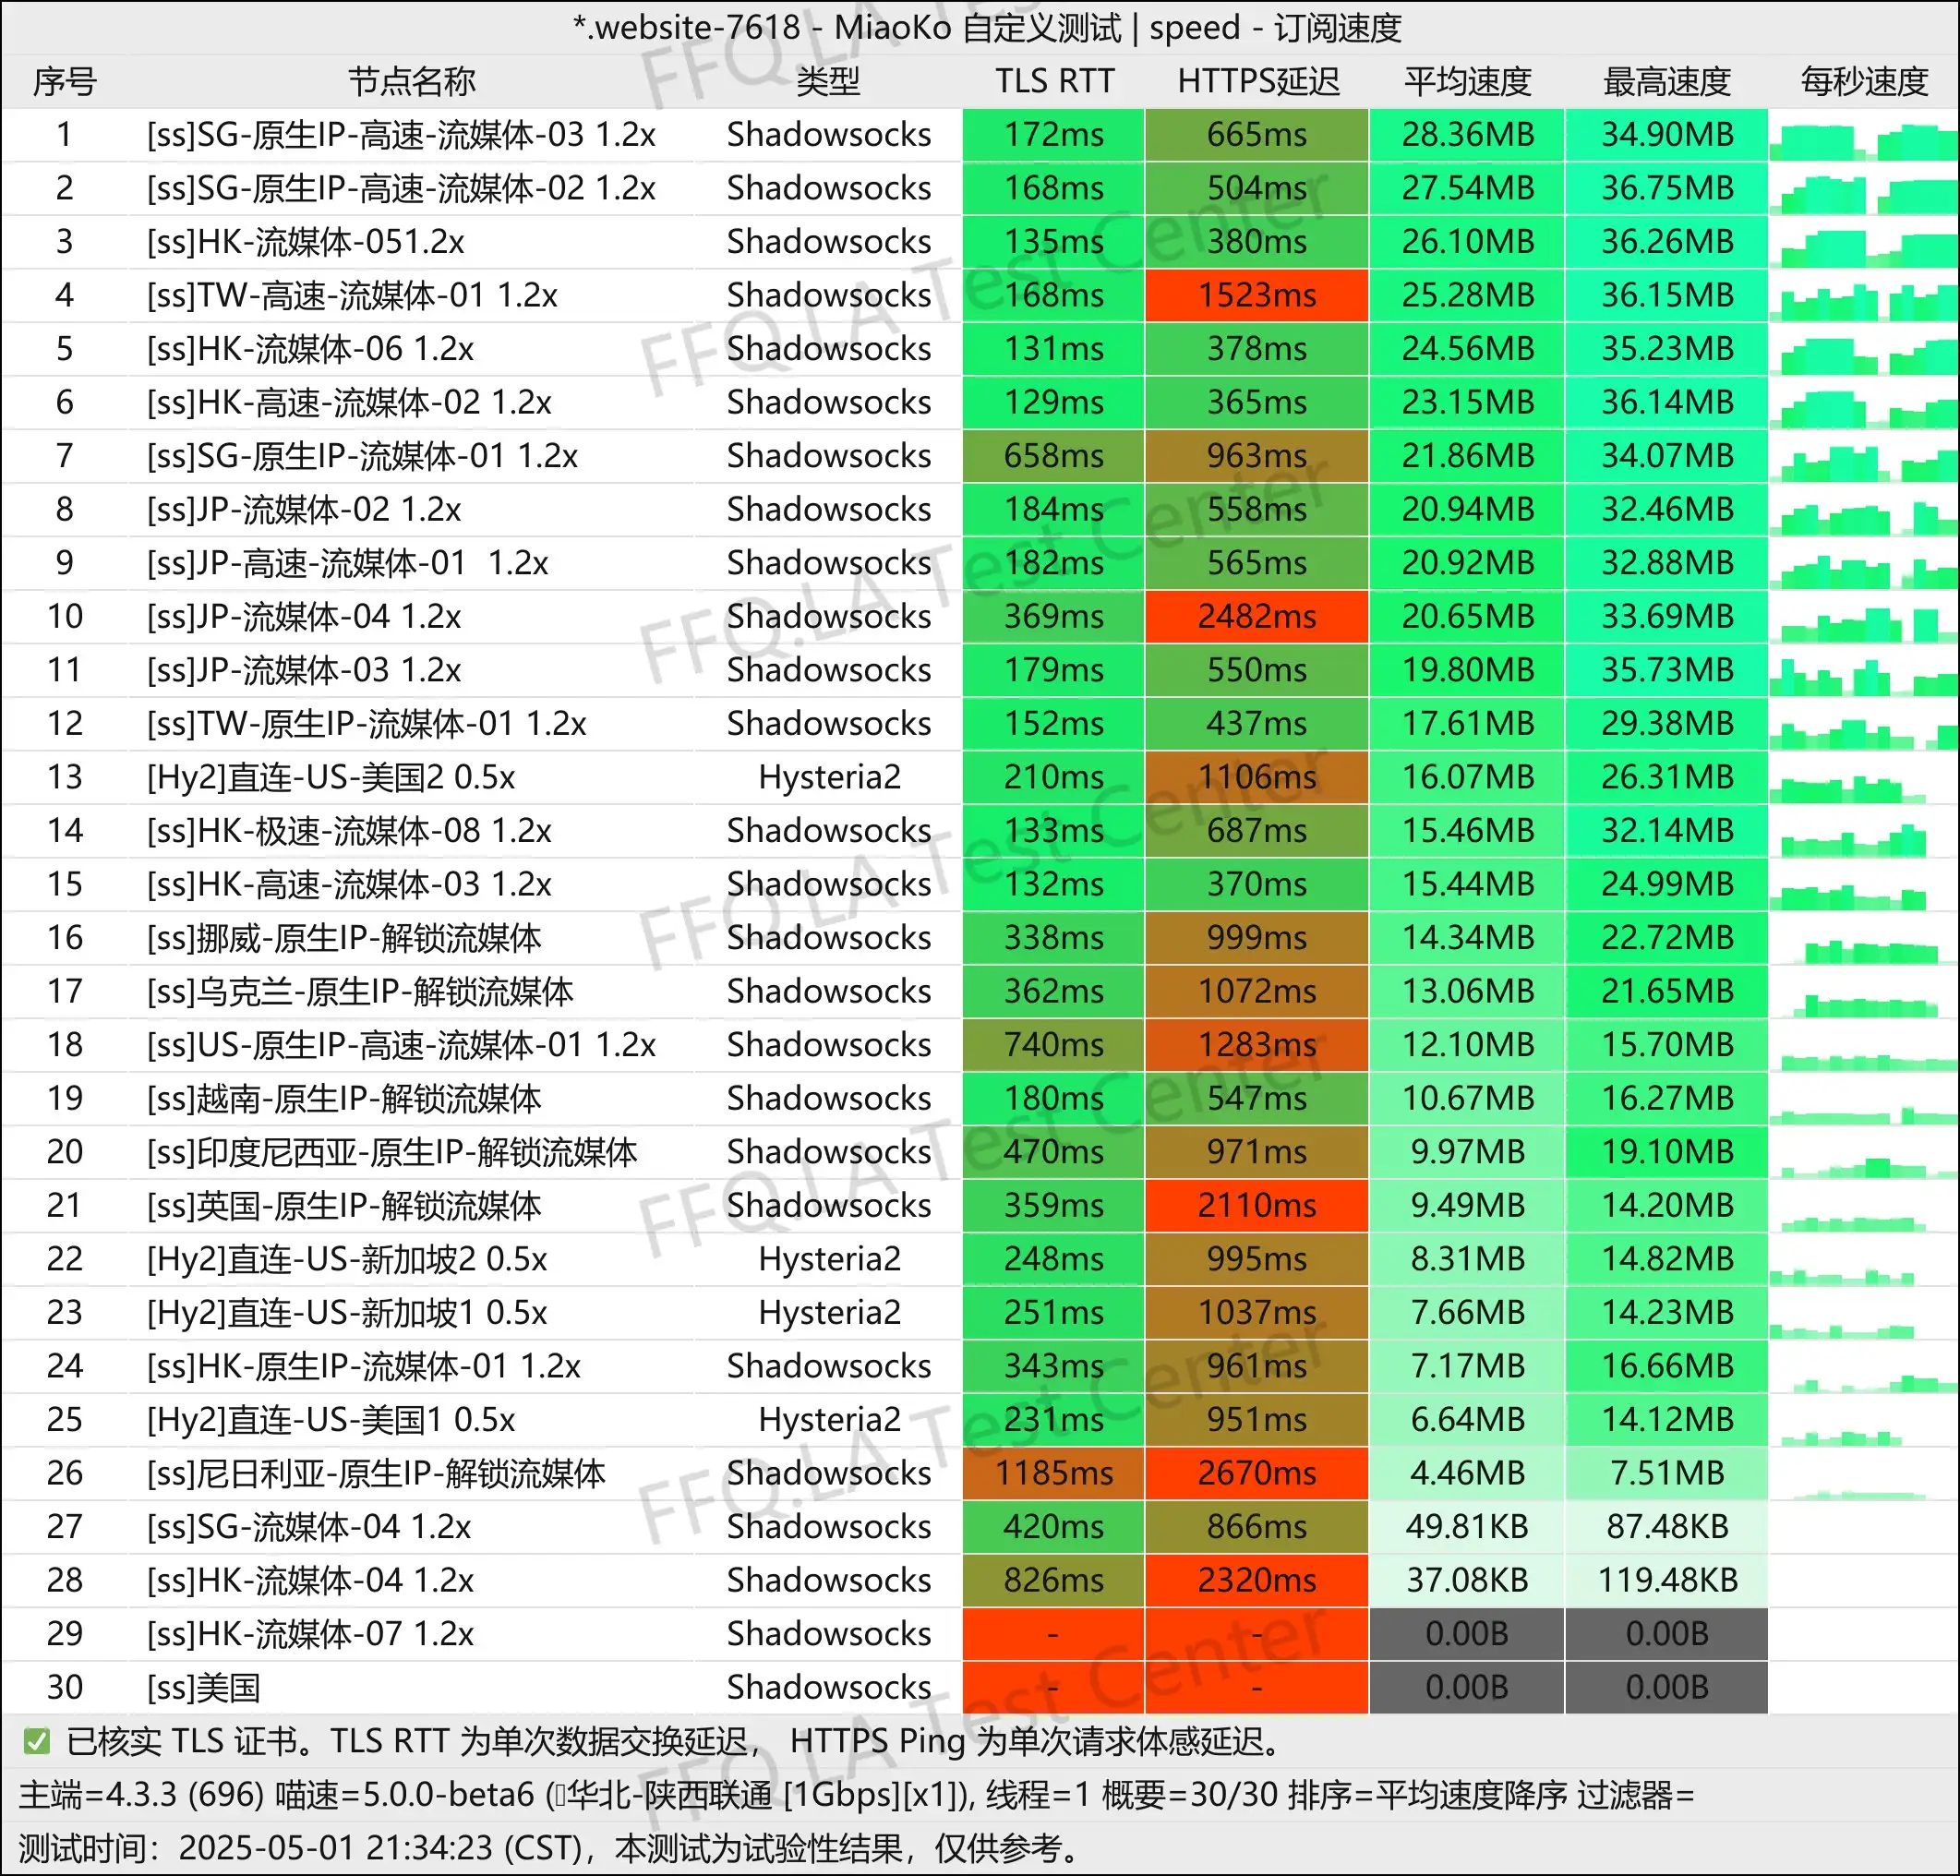1960x1876 pixels.
Task: Click the 15.44MB average speed cell
Action: (x=1467, y=884)
